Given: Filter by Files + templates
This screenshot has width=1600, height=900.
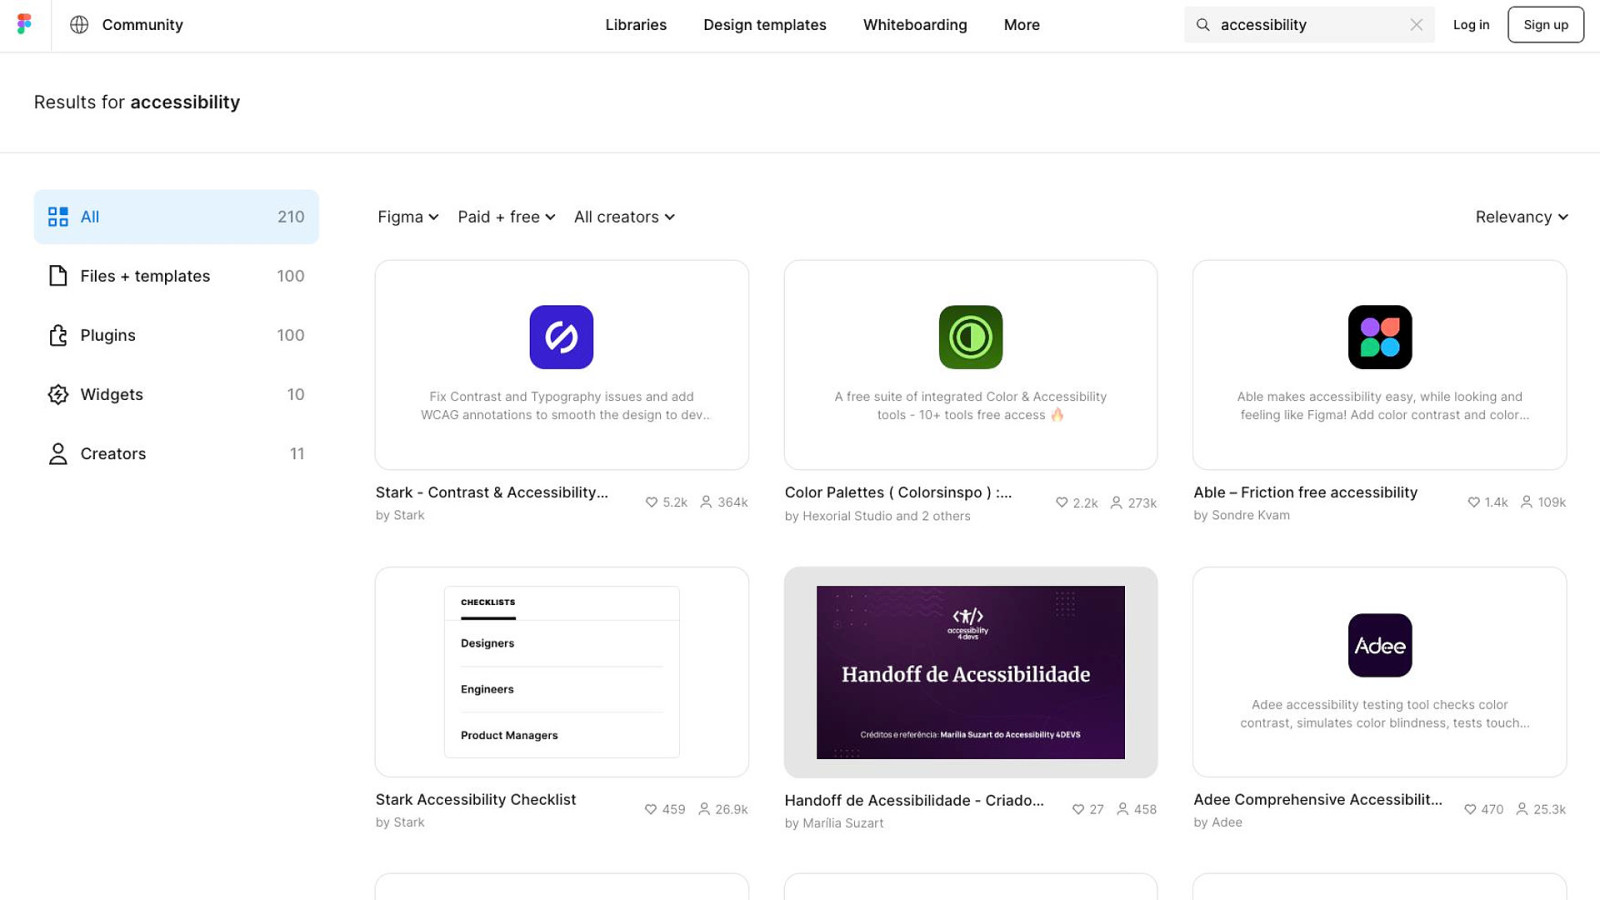Looking at the screenshot, I should [x=176, y=276].
